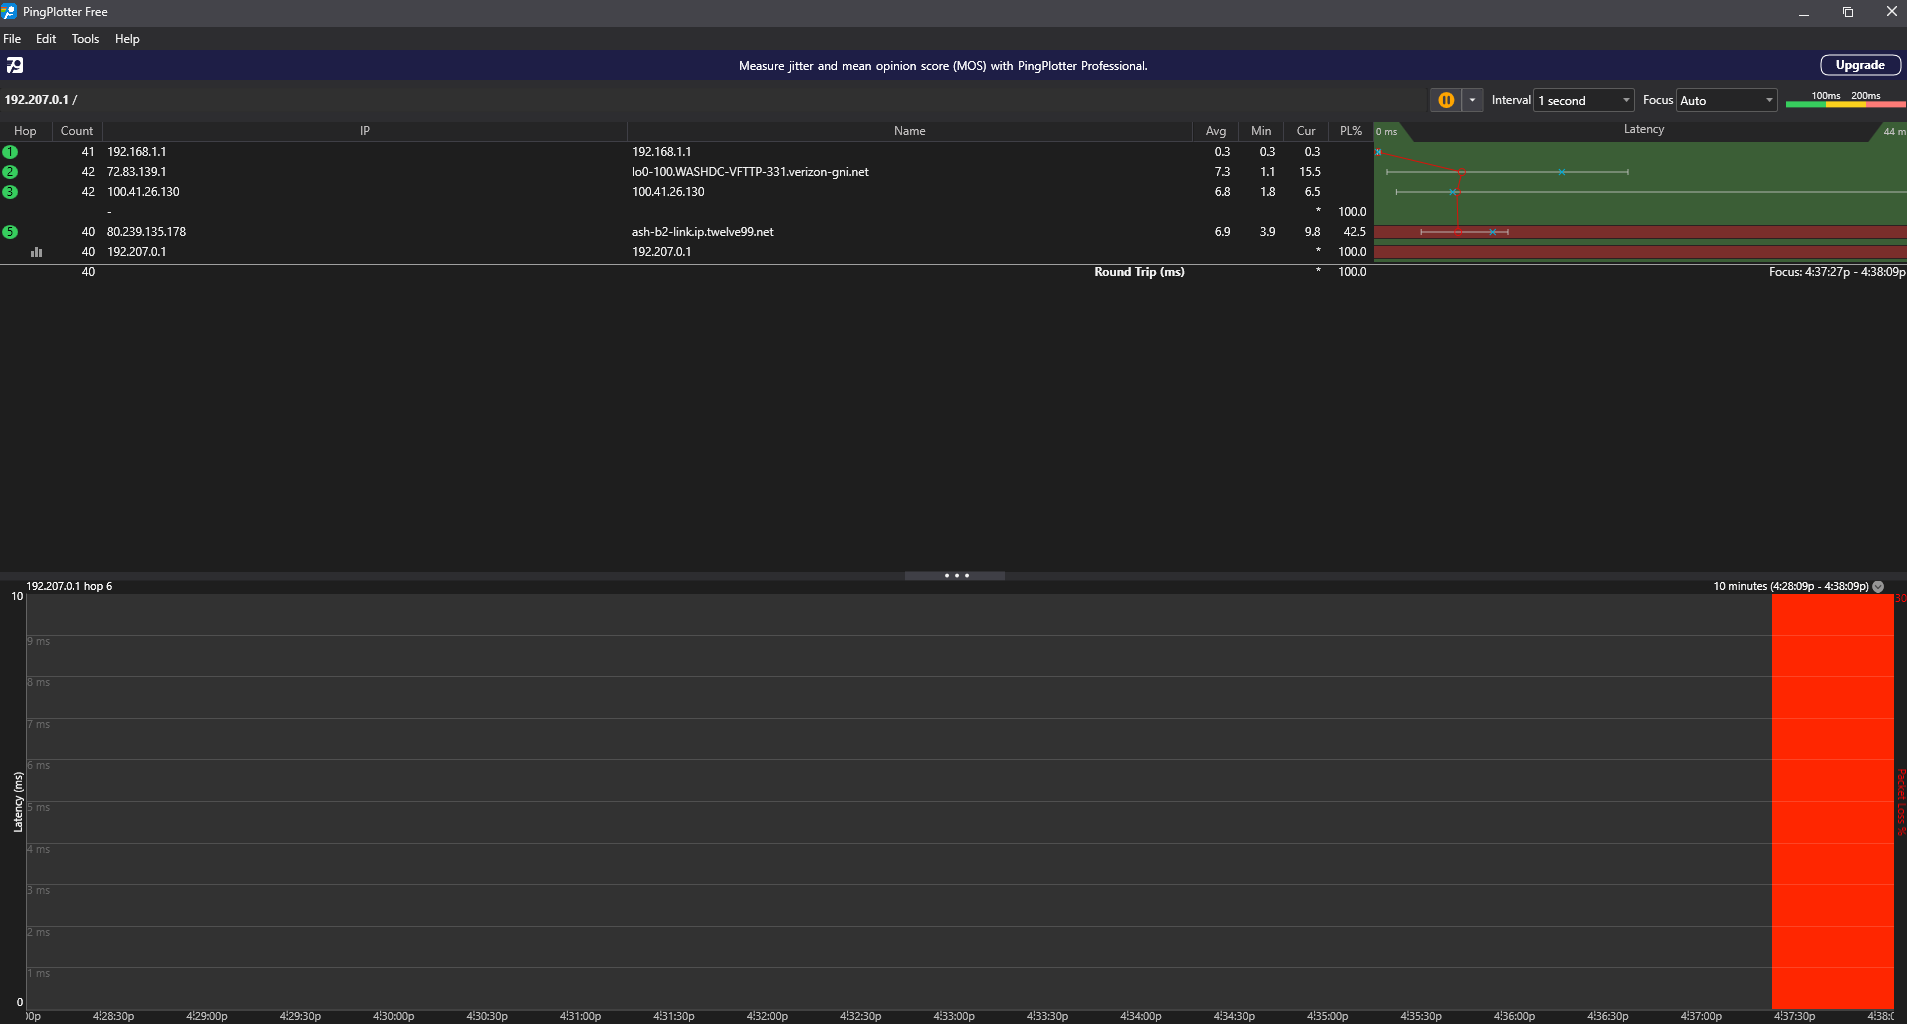Click the Upgrade button
Screen dimensions: 1907x1024
tap(1860, 65)
